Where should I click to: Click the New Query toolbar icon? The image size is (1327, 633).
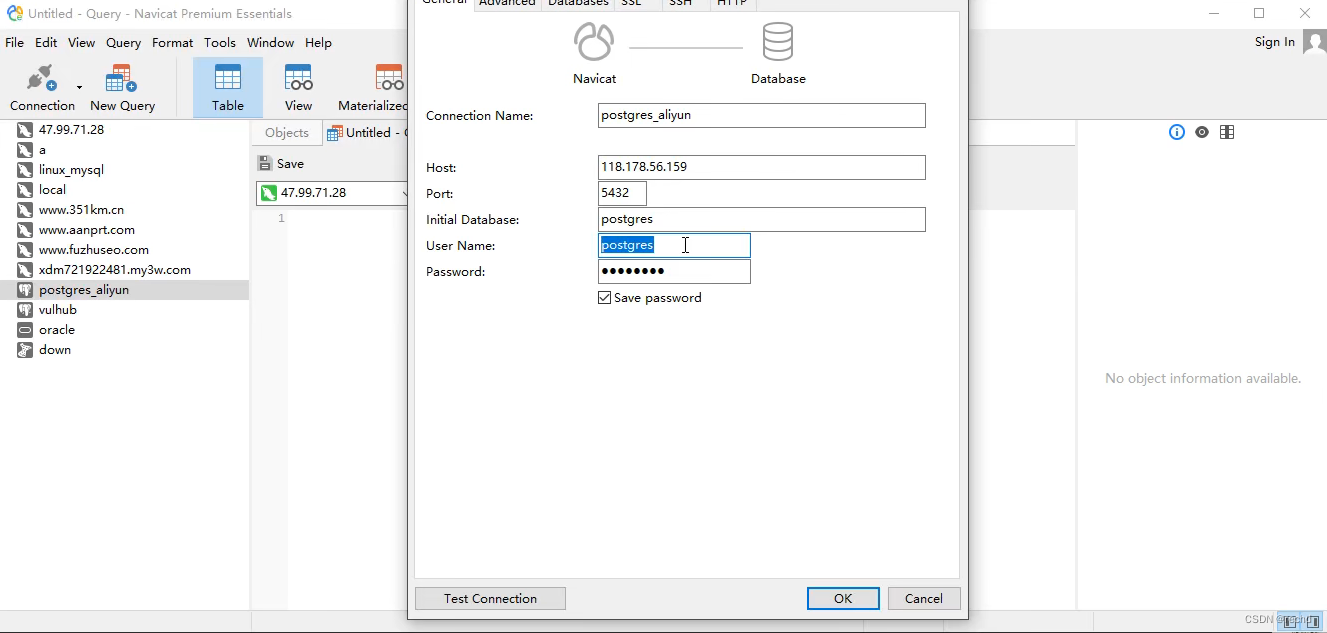click(x=121, y=79)
